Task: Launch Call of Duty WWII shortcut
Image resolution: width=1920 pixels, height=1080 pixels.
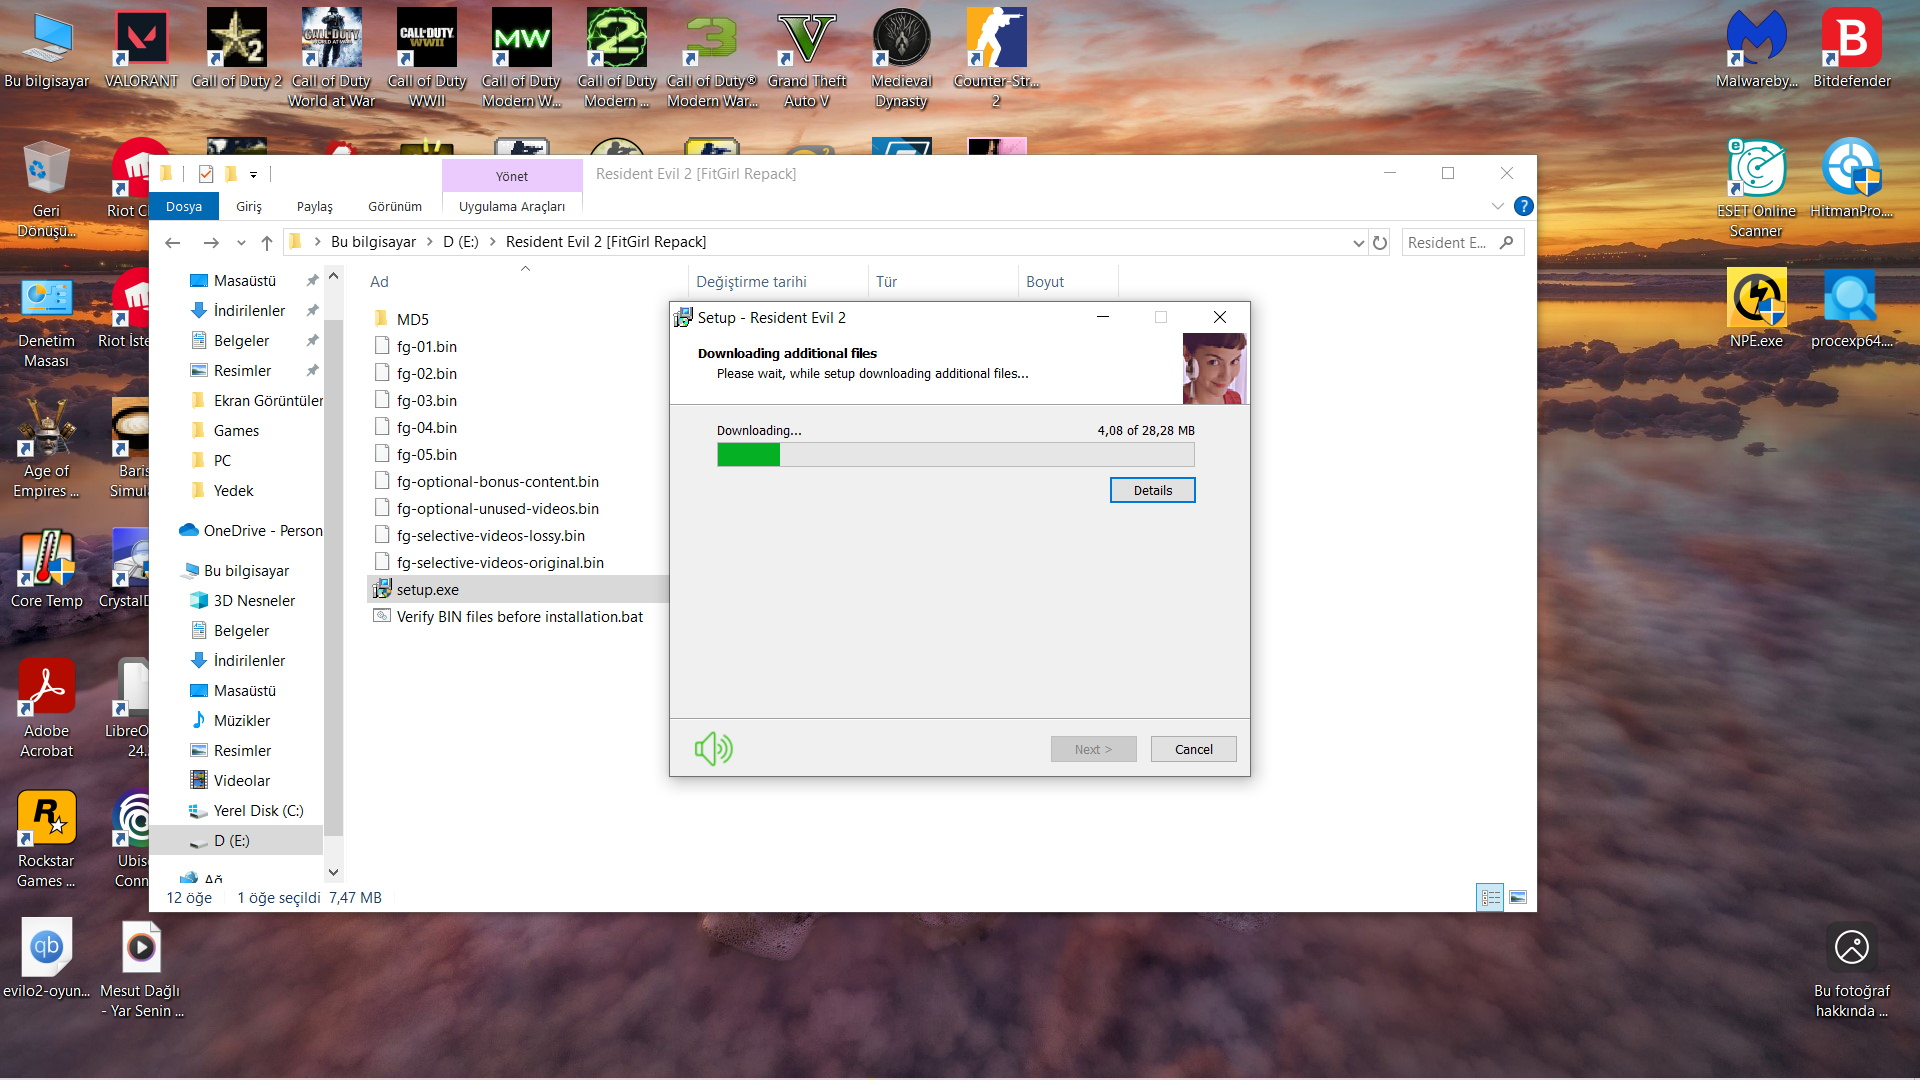Action: click(x=427, y=58)
